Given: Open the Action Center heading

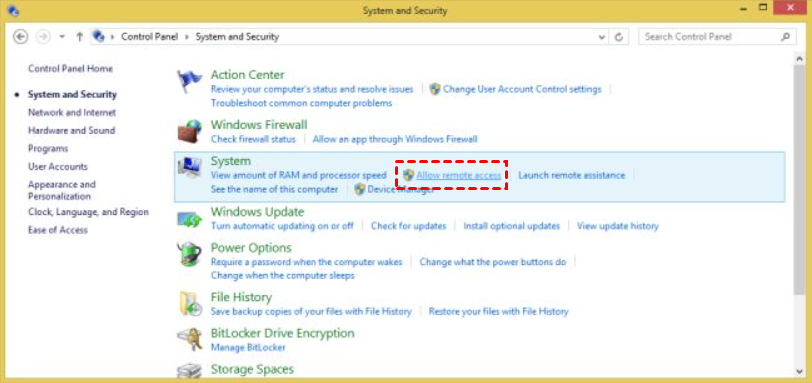Looking at the screenshot, I should tap(248, 75).
